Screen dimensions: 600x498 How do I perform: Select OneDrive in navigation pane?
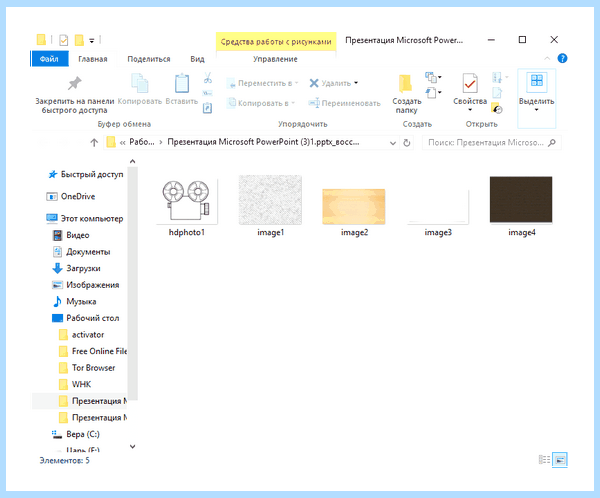point(71,196)
